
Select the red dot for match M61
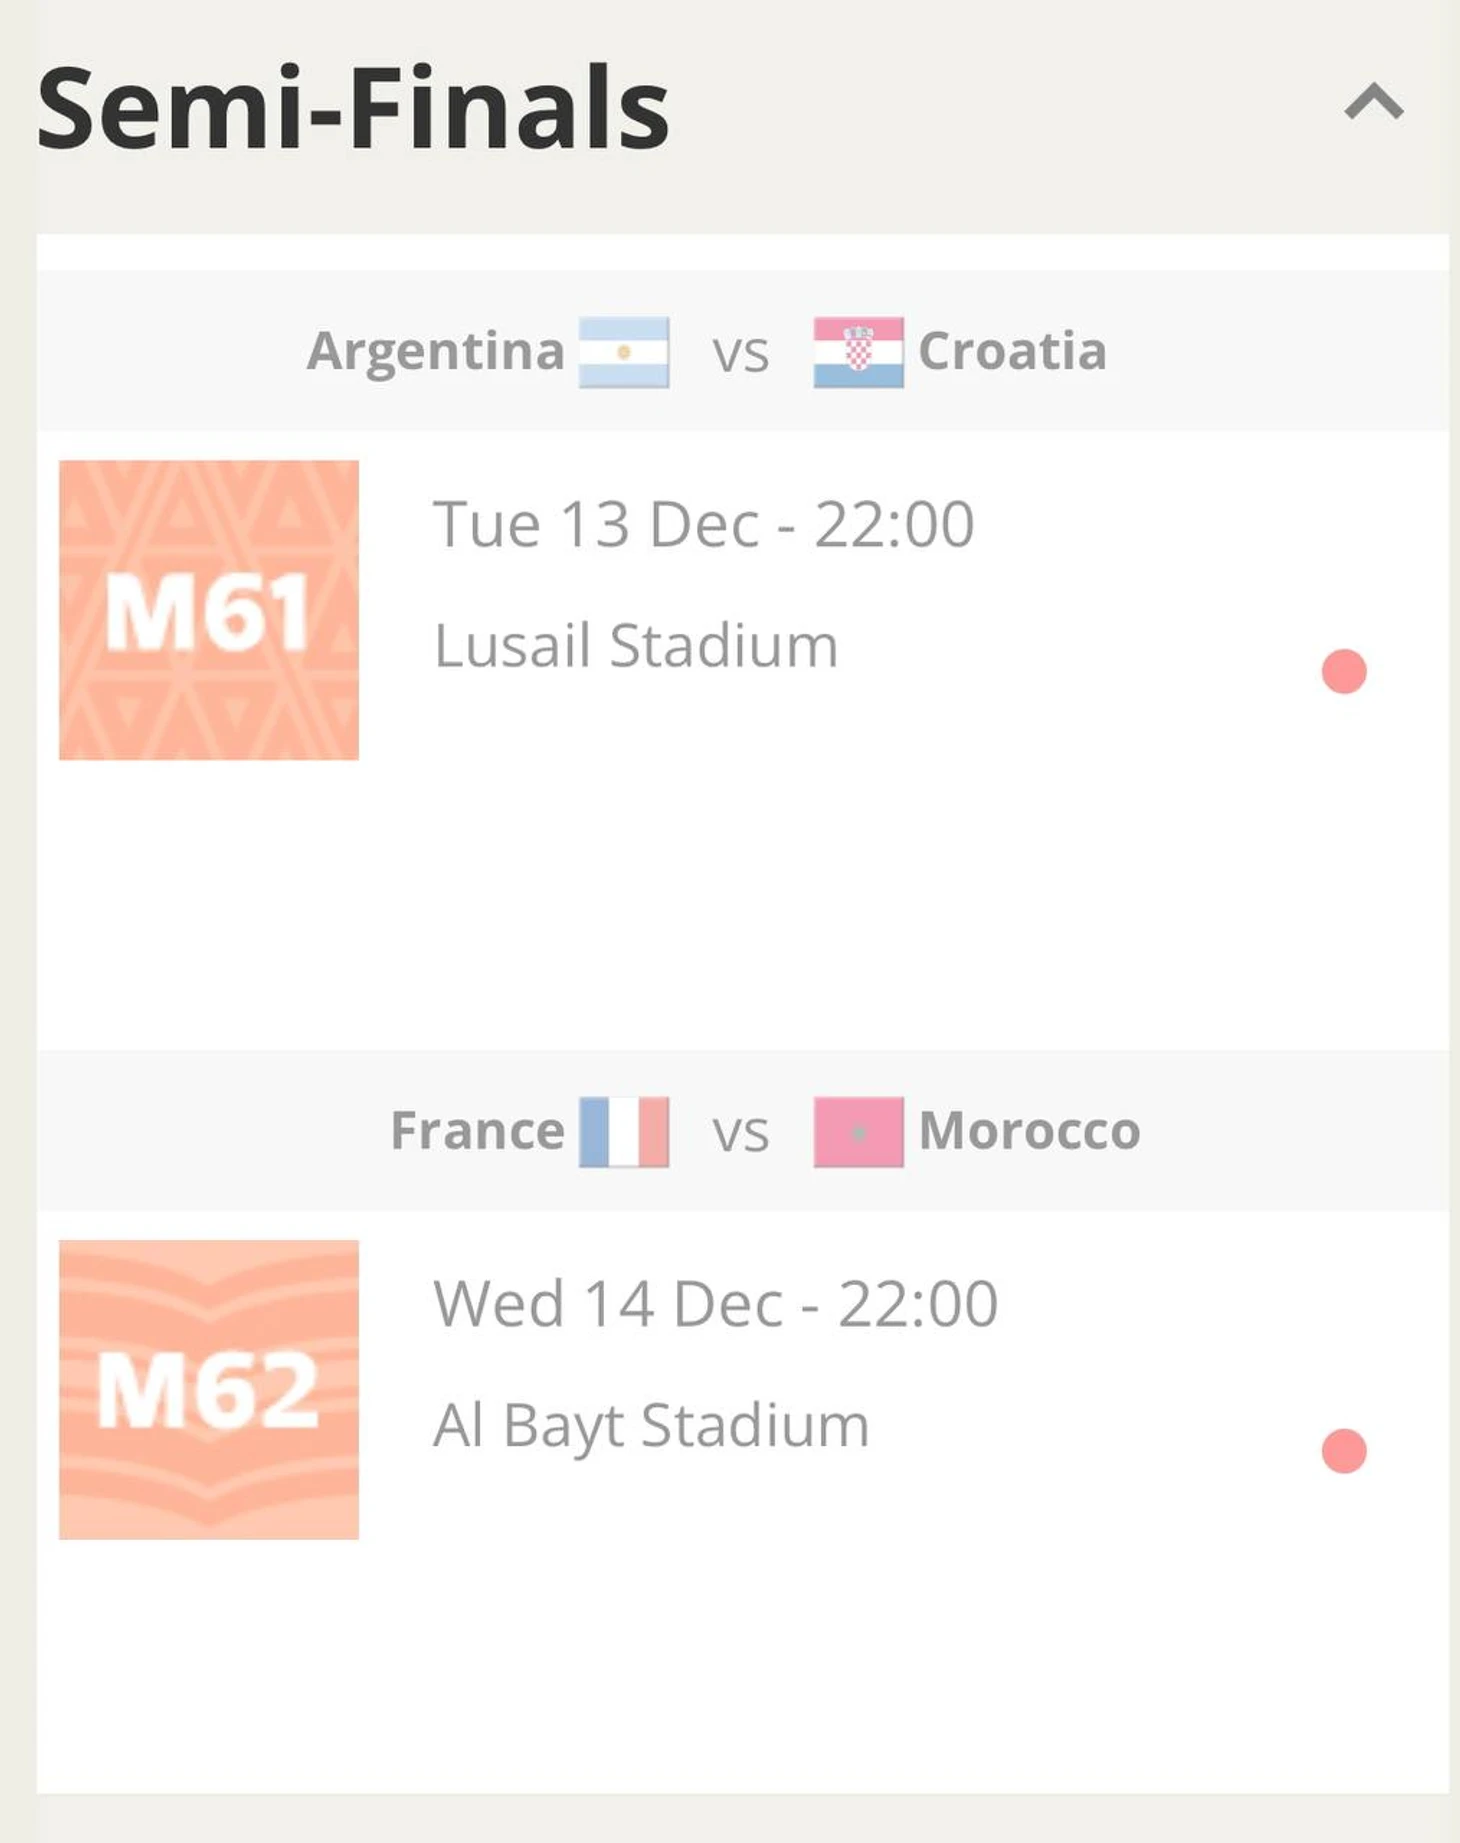pos(1343,671)
